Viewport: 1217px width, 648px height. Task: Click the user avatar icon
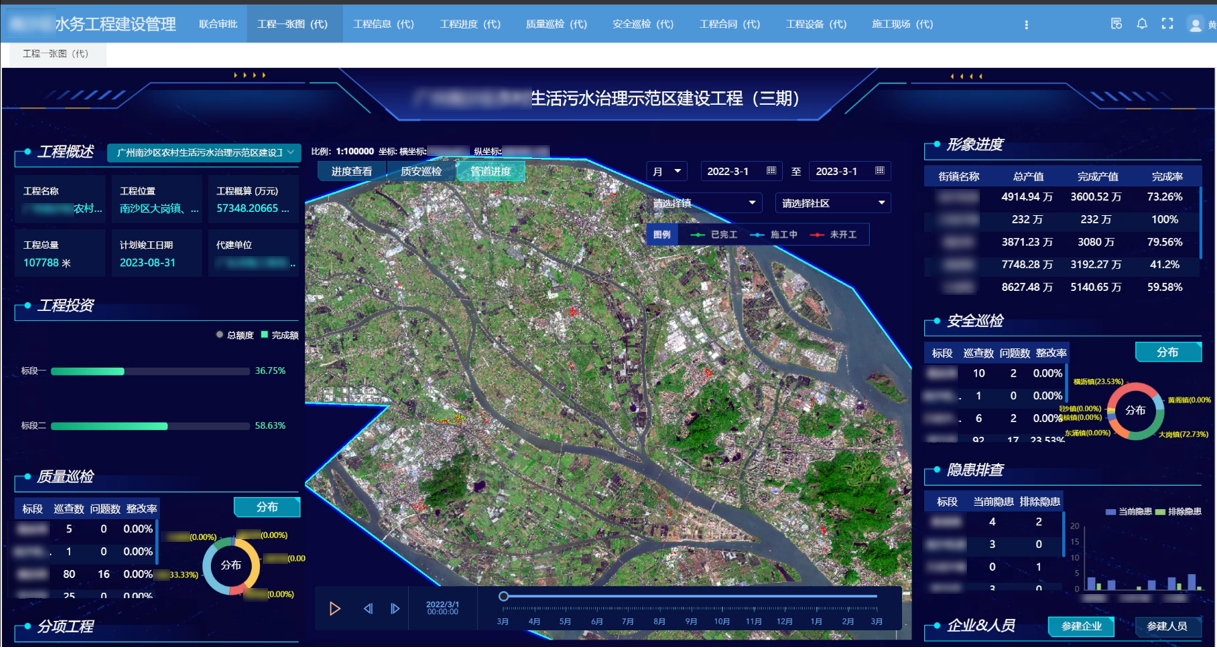[1195, 25]
